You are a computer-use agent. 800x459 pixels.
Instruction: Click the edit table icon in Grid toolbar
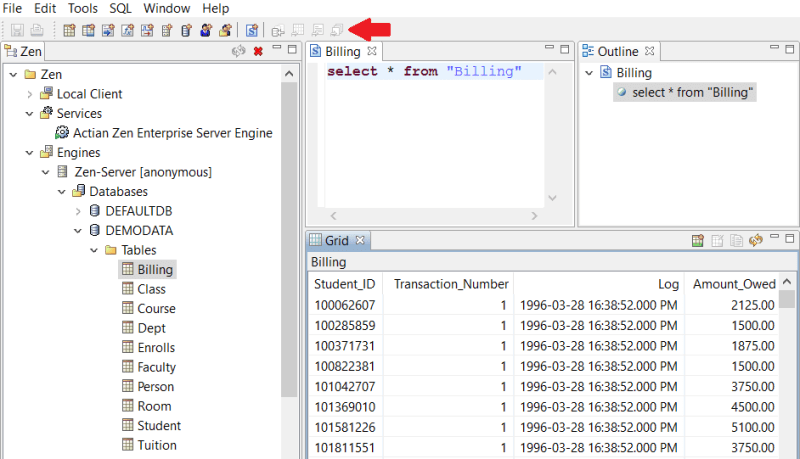click(717, 240)
